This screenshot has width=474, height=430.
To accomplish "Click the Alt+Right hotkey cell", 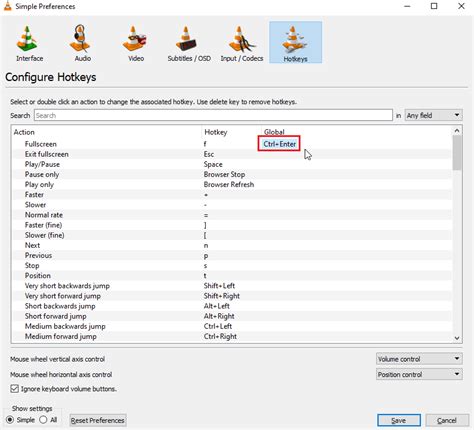I will pos(219,316).
